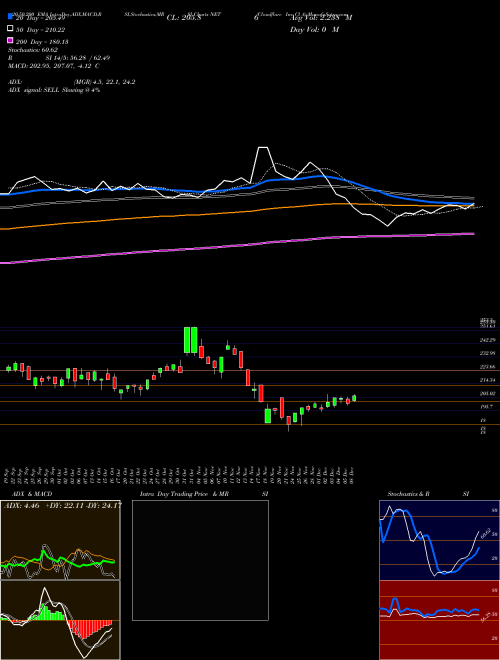Click the 232.98 price axis label
The width and height of the screenshot is (500, 660).
pos(488,353)
